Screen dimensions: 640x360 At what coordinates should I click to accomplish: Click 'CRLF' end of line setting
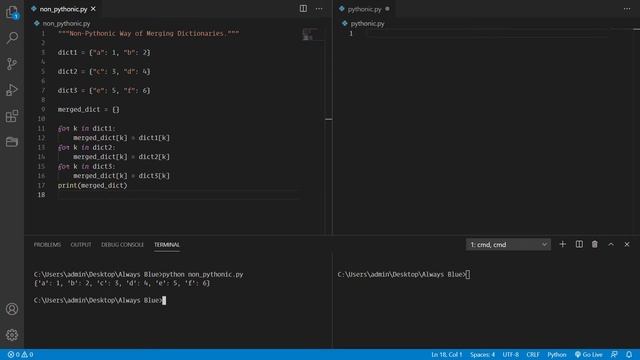click(x=533, y=354)
